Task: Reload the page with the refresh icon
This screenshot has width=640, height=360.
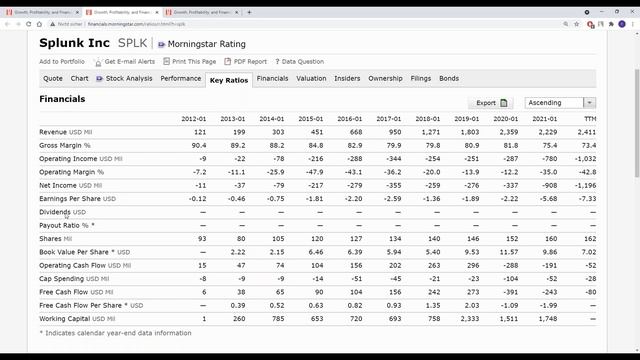Action: 29,24
